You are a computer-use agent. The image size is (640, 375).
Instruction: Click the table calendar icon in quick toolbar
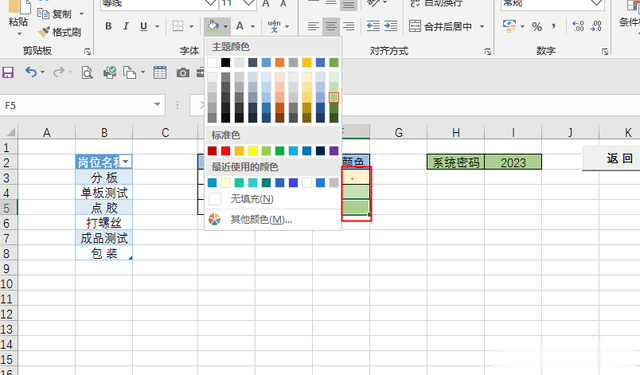160,73
